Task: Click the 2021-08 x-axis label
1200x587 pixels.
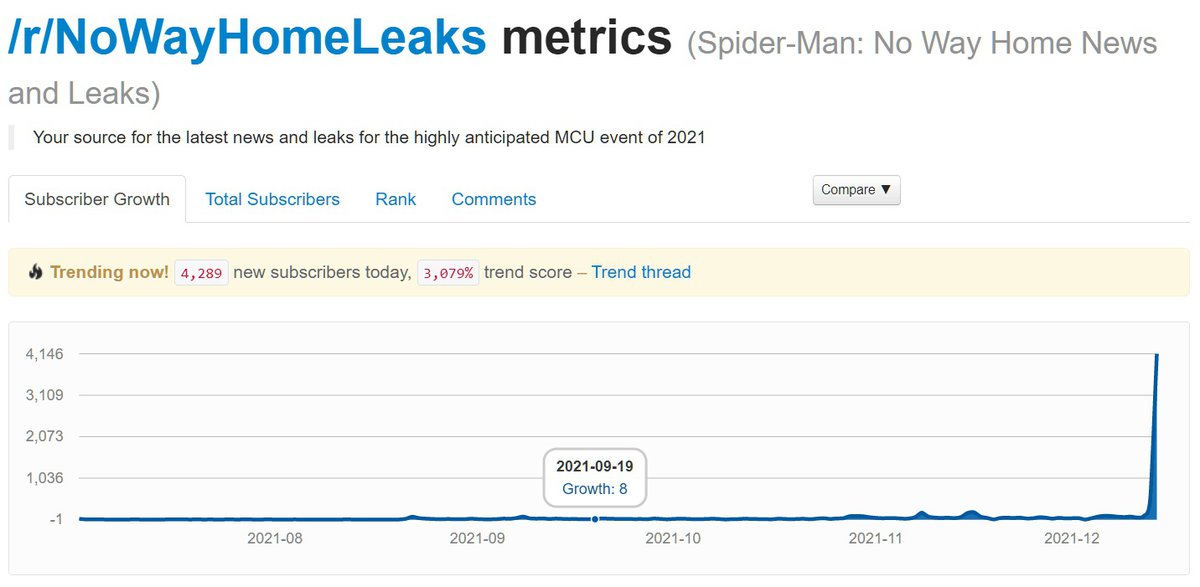Action: coord(275,538)
